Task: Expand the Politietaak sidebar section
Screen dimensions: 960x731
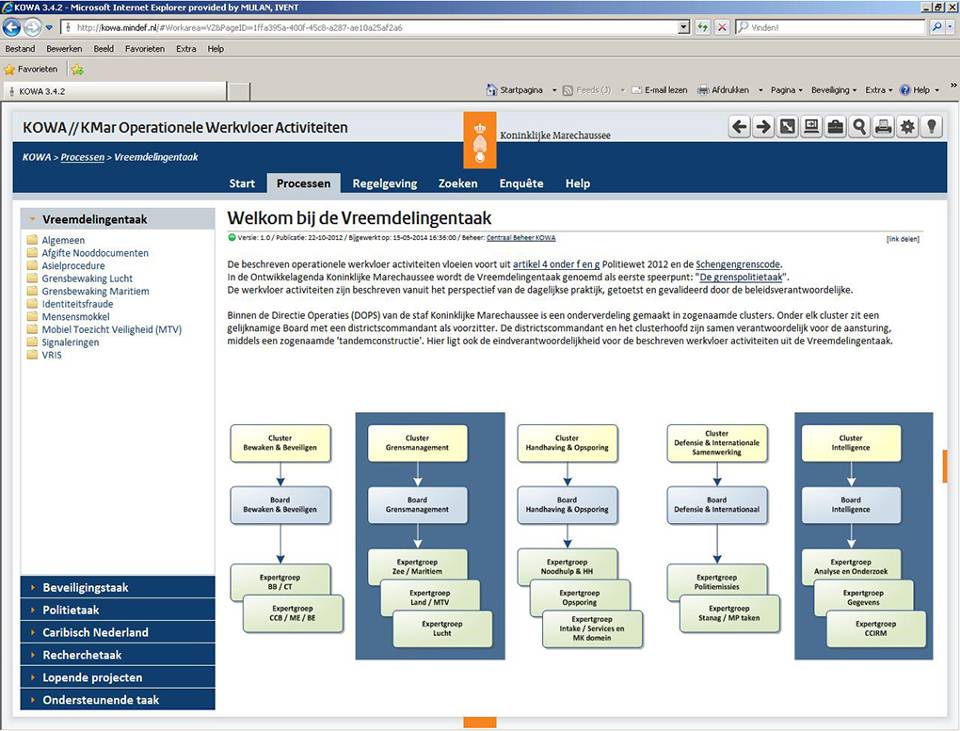Action: tap(70, 610)
